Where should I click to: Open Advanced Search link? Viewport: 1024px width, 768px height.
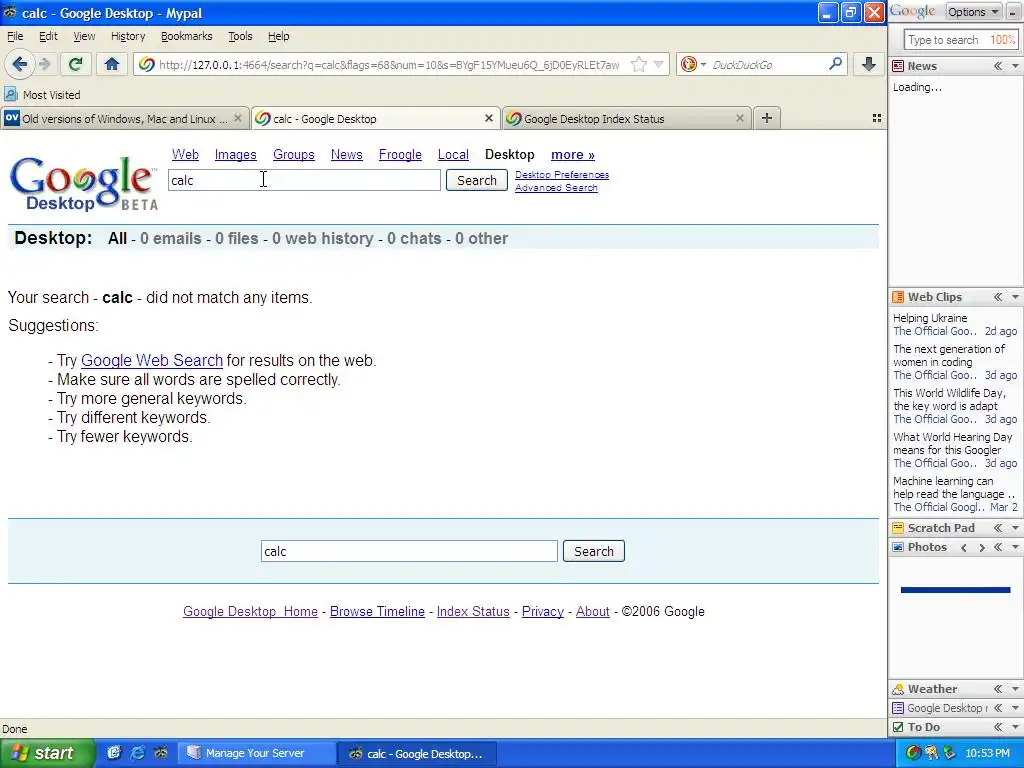point(556,187)
